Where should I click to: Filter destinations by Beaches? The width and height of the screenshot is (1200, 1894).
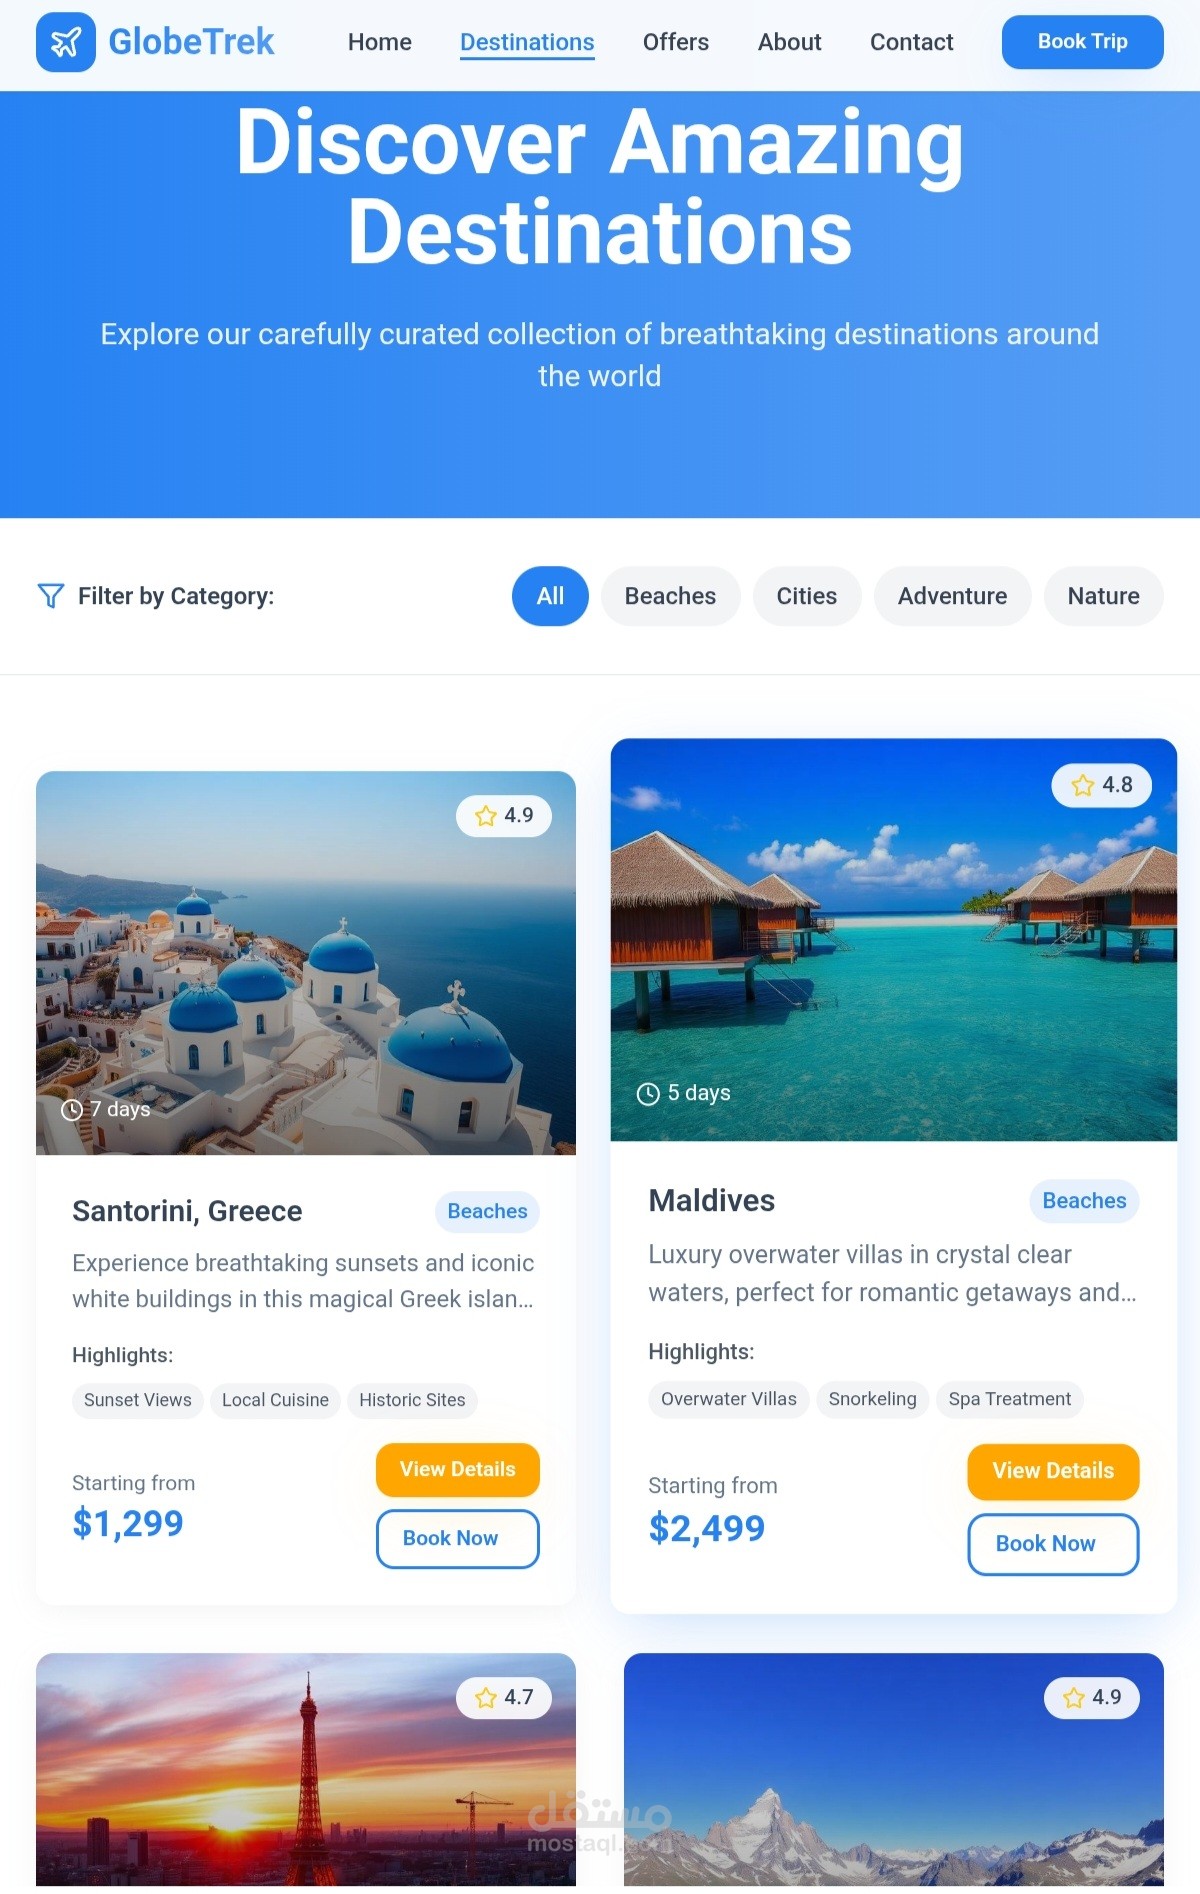[670, 596]
